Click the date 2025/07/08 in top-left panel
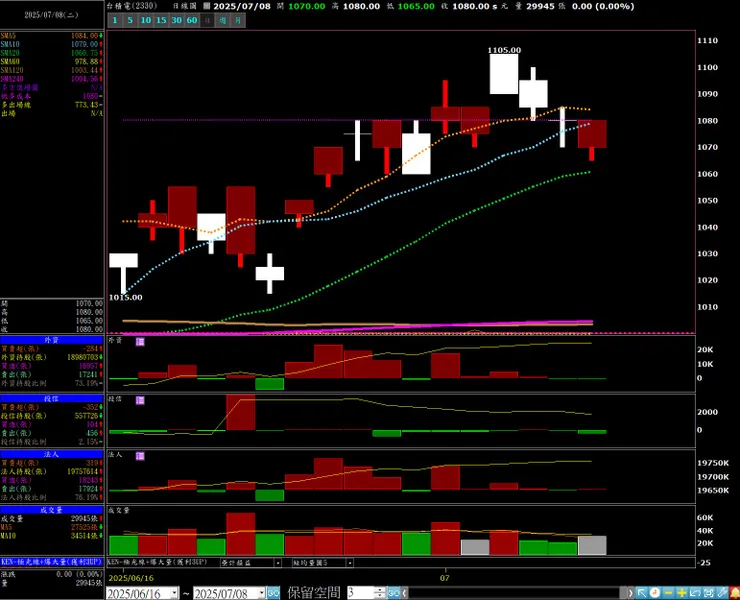 51,15
